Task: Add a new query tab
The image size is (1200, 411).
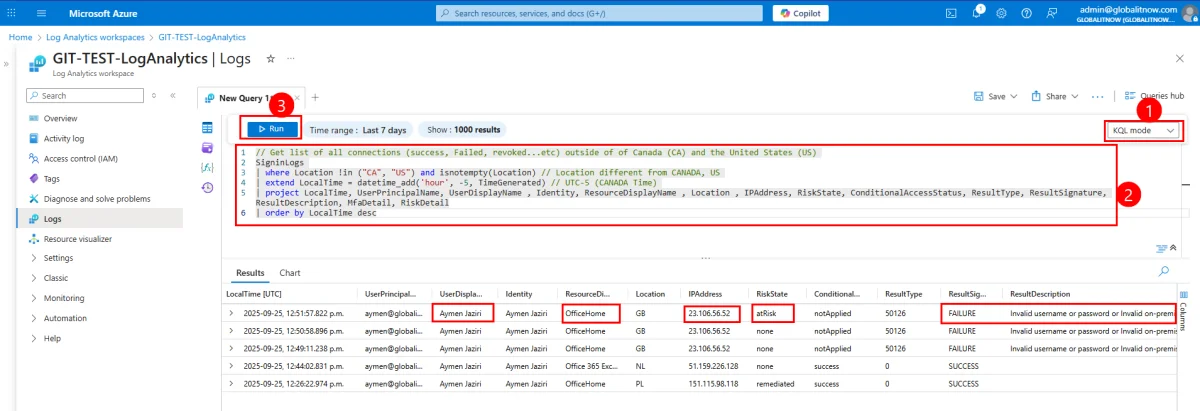Action: point(315,97)
